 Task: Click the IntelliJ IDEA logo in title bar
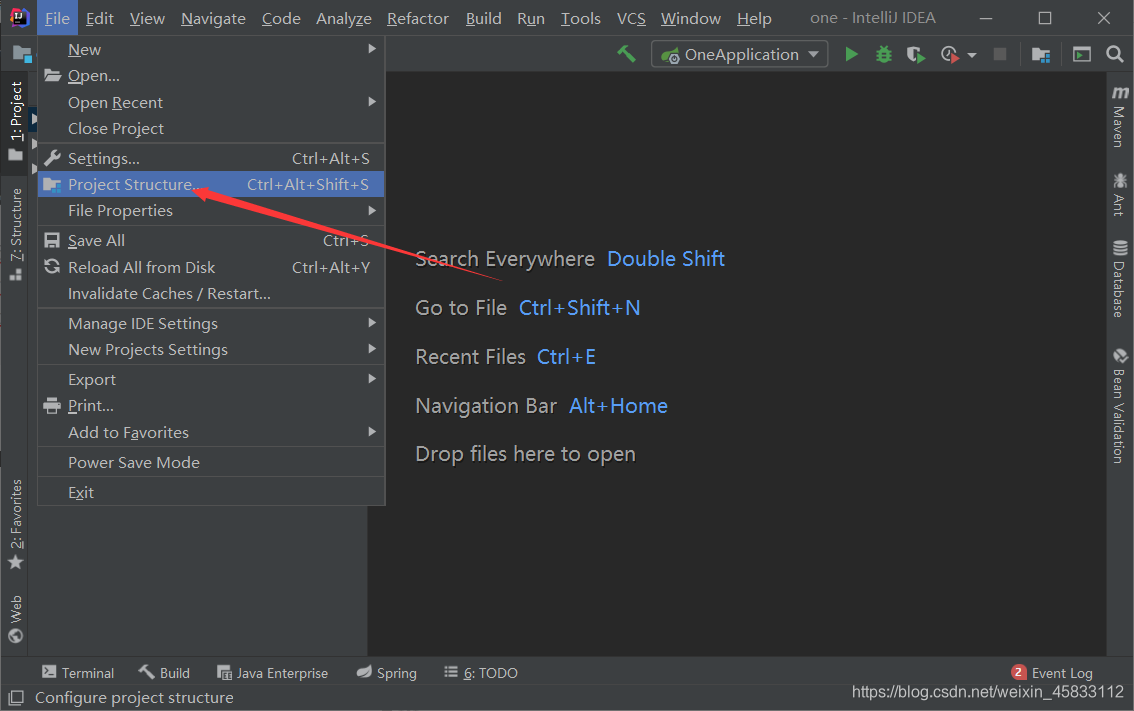point(19,17)
